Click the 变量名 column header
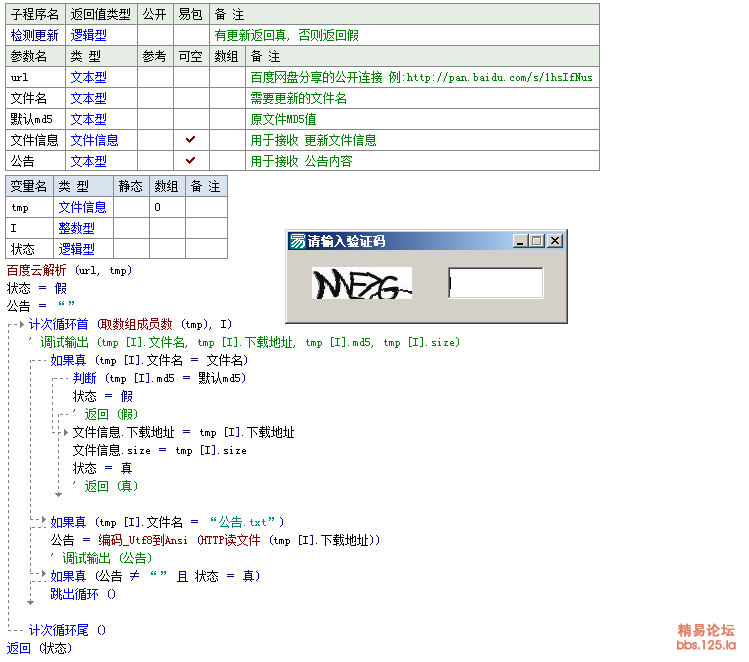The height and width of the screenshot is (662, 749). (29, 186)
